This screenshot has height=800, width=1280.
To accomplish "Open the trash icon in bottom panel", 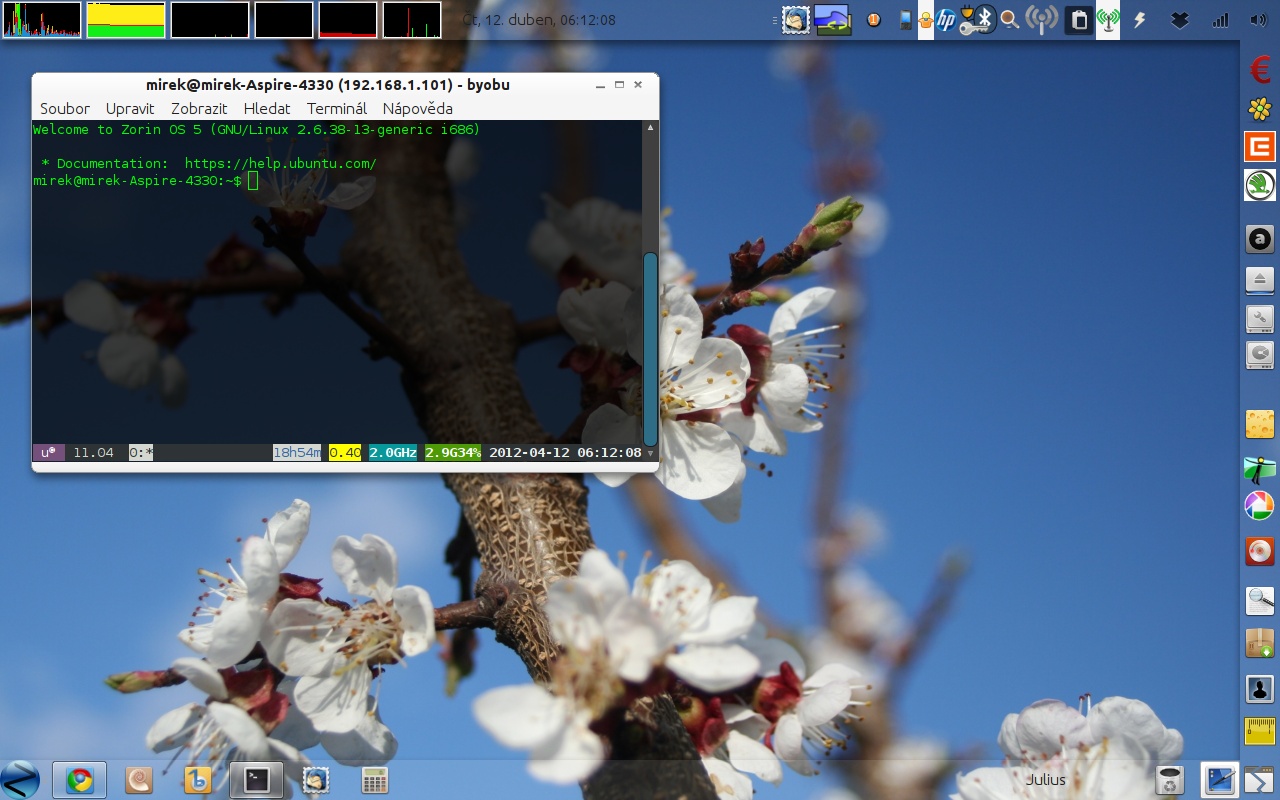I will point(1169,780).
